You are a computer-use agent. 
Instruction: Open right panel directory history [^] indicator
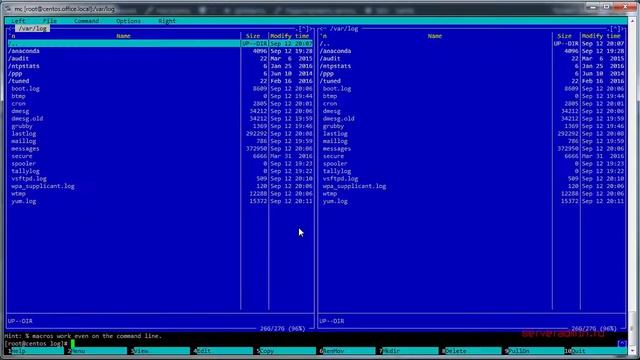(615, 29)
